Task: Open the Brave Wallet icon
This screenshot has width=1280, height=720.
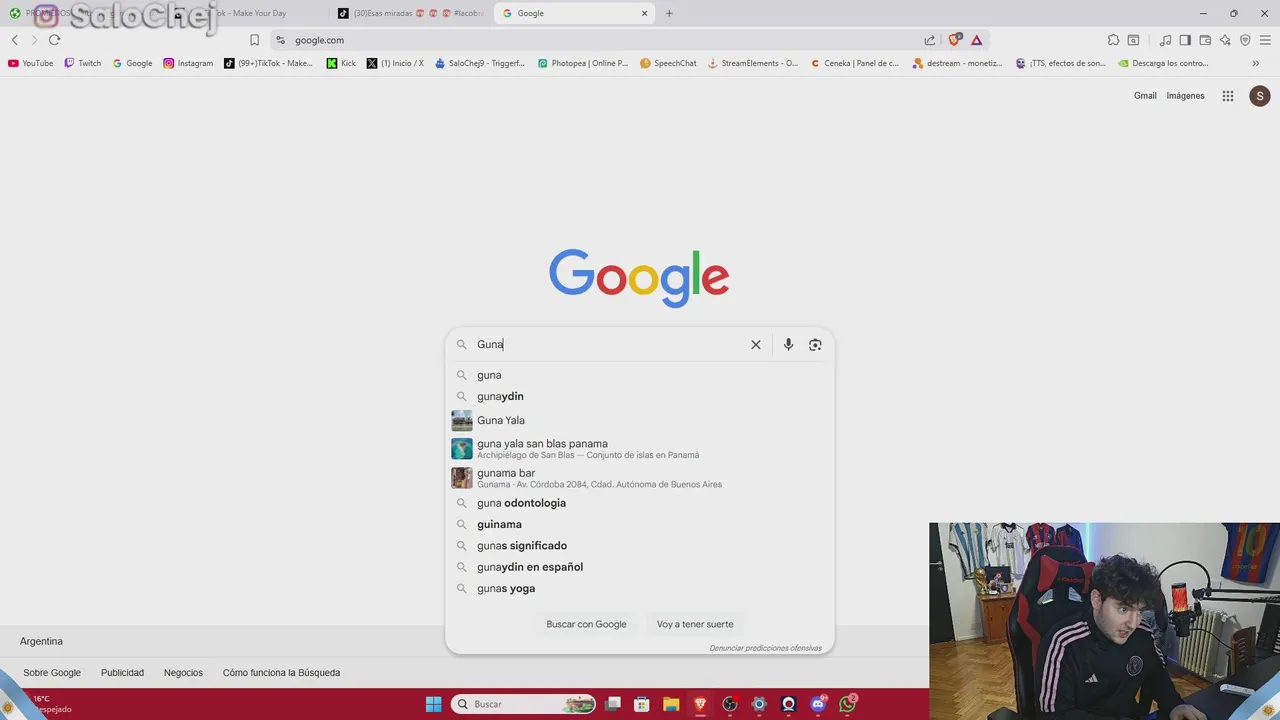Action: coord(1205,40)
